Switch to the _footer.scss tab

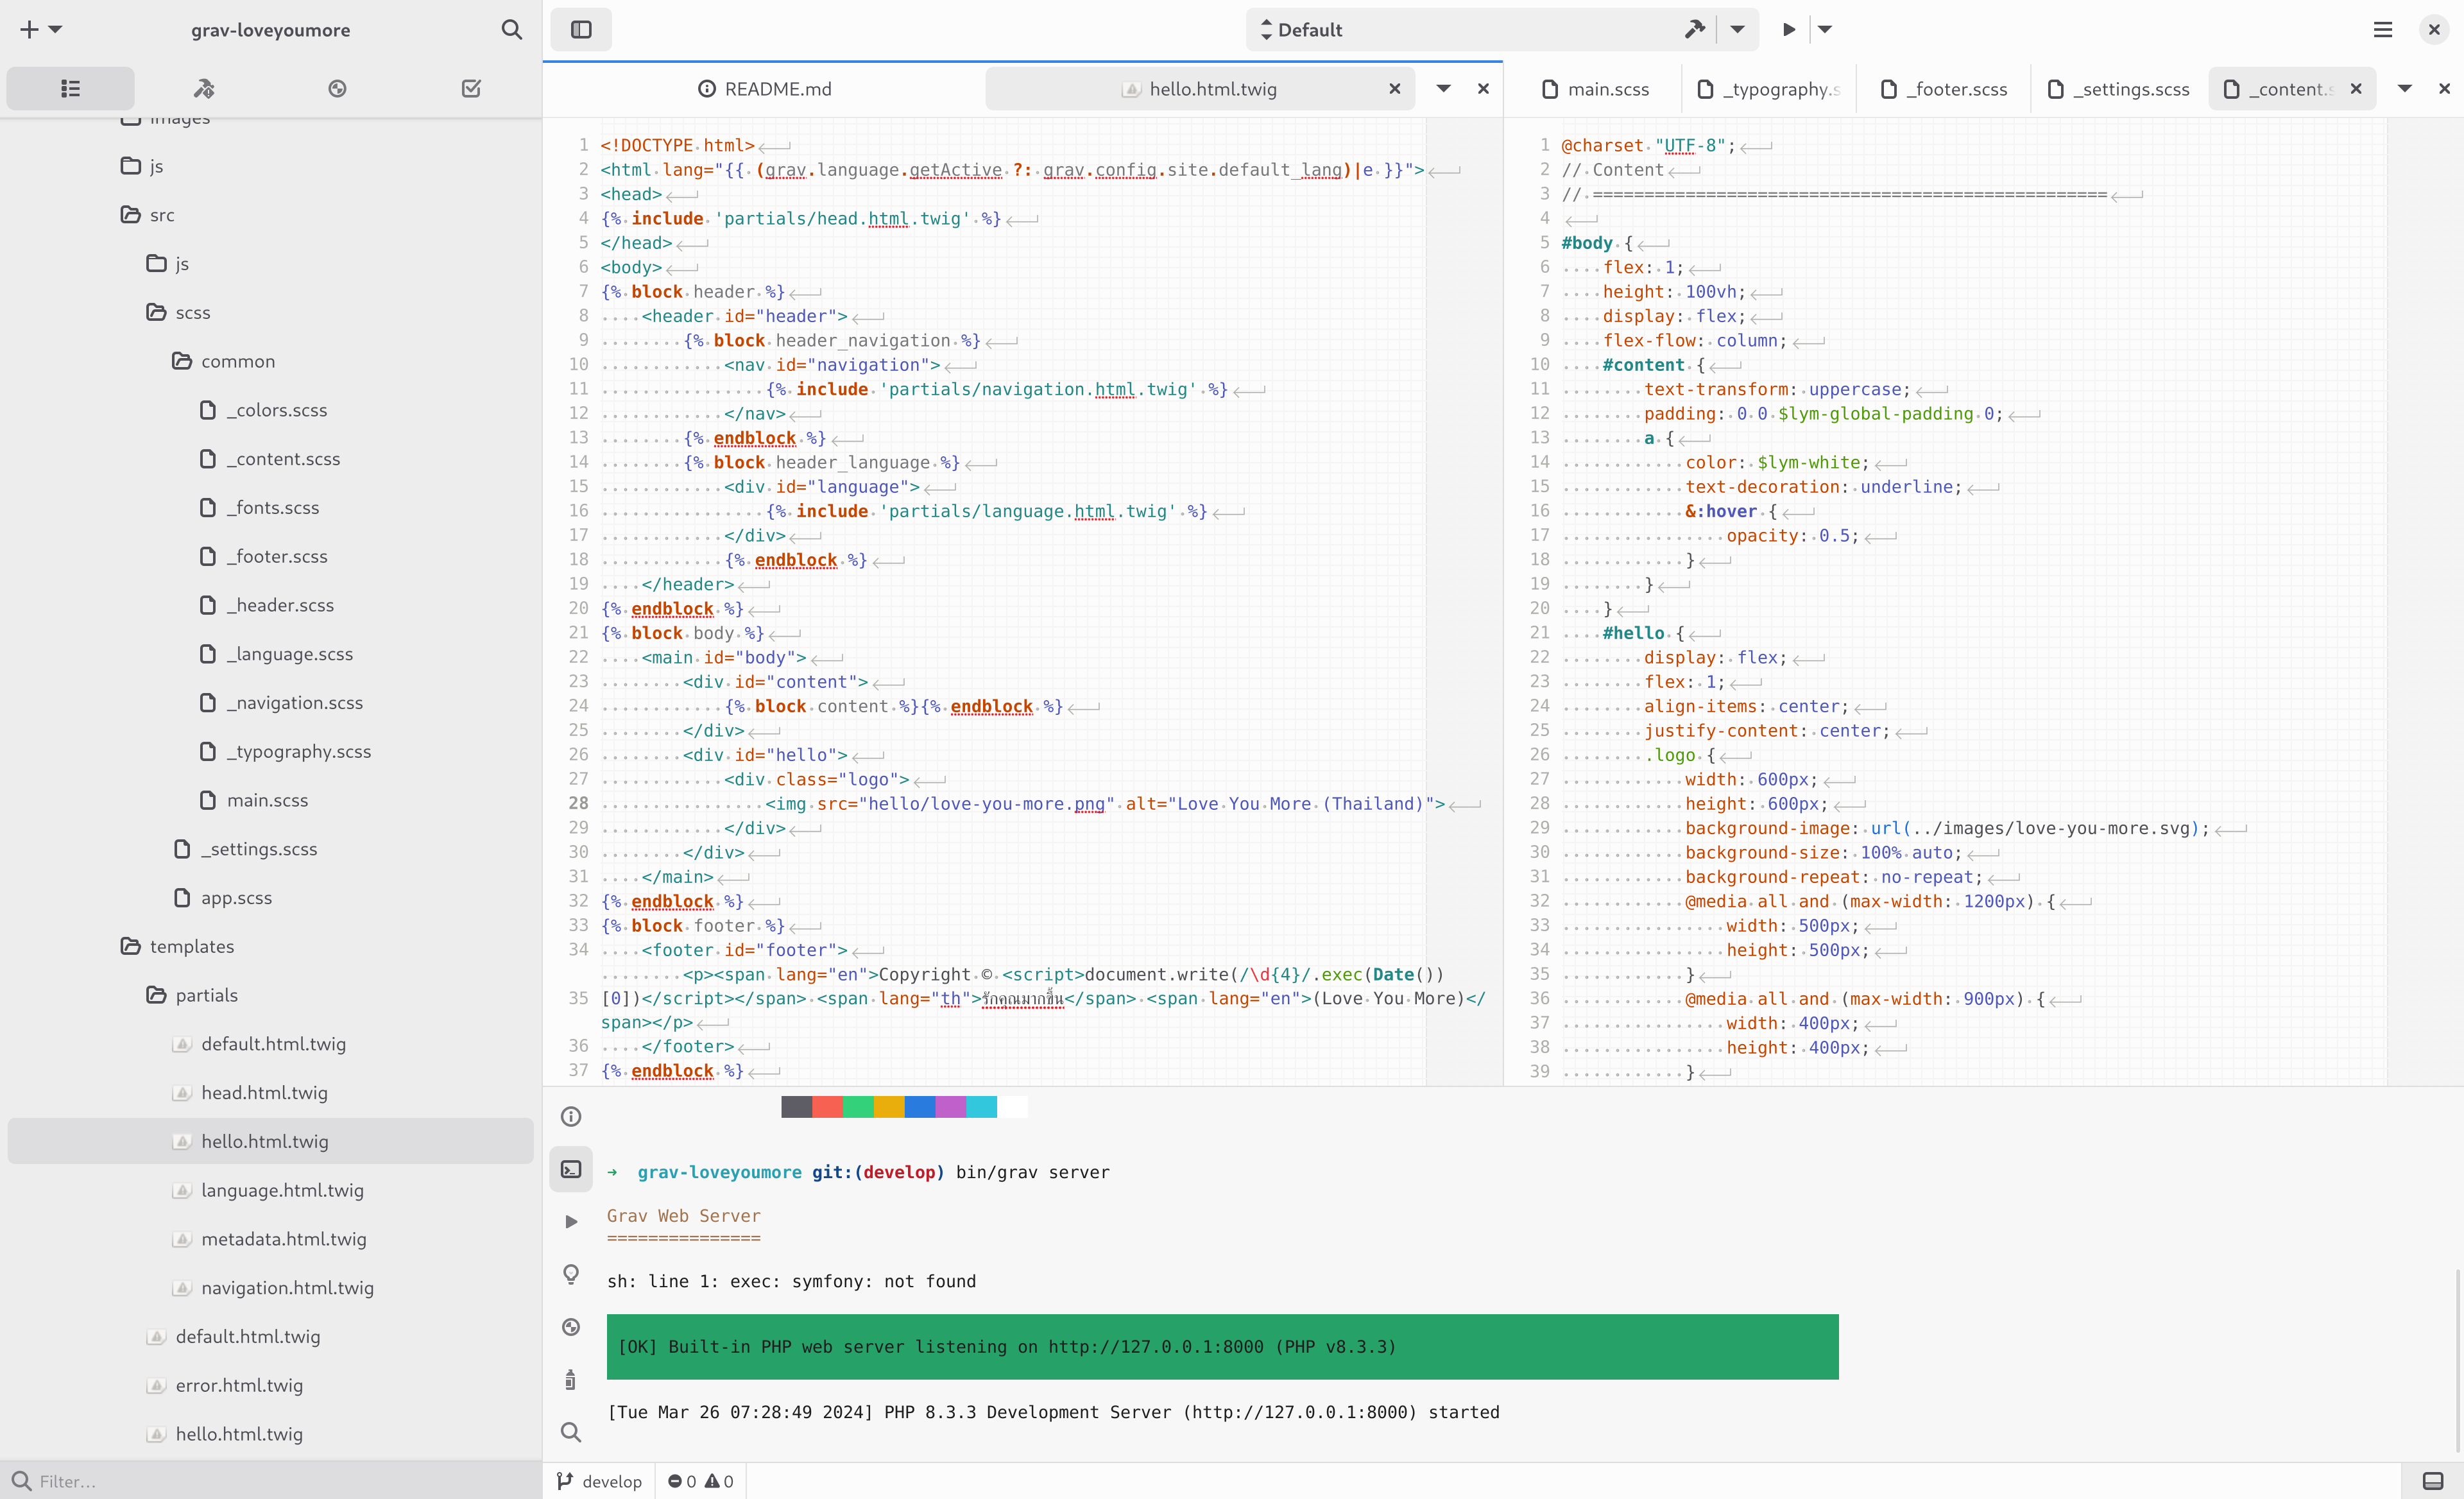(1944, 89)
